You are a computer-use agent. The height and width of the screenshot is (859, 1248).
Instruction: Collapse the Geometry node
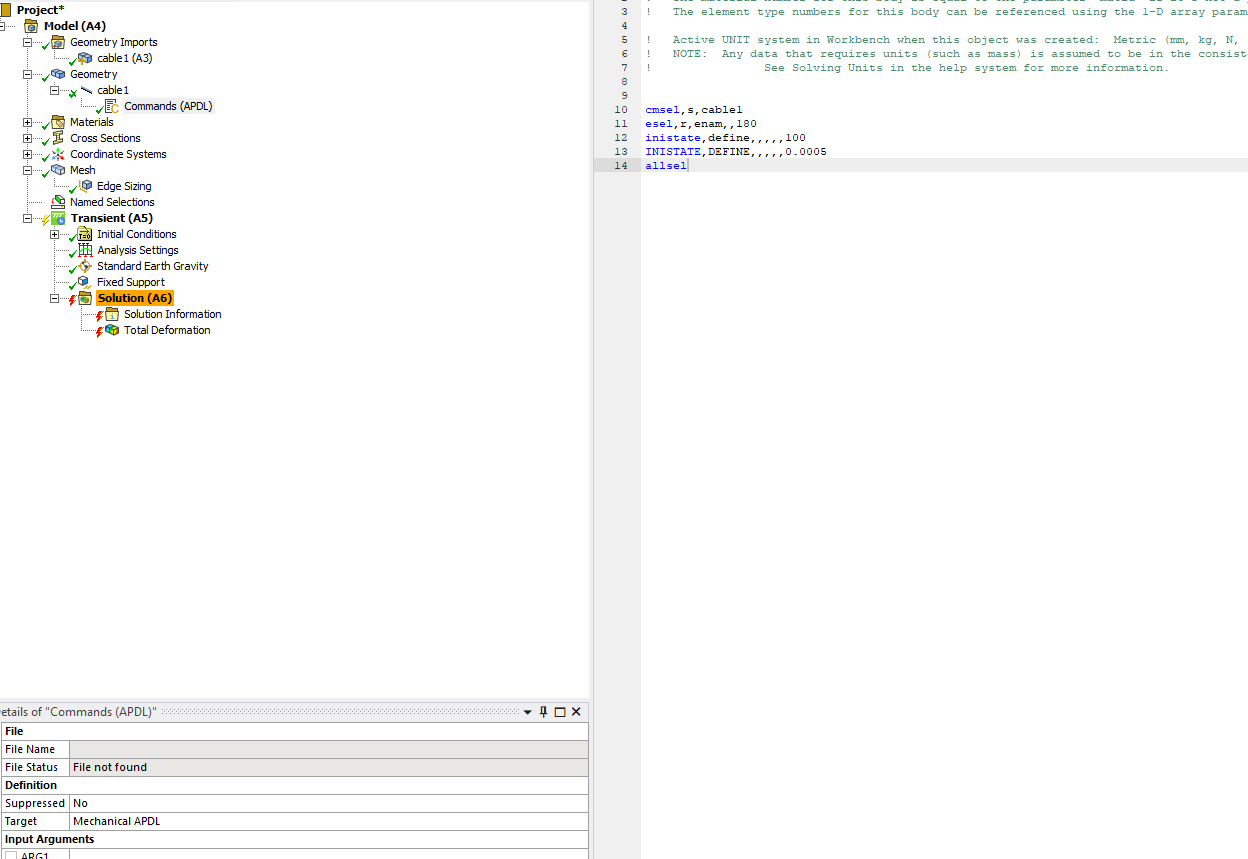coord(28,74)
